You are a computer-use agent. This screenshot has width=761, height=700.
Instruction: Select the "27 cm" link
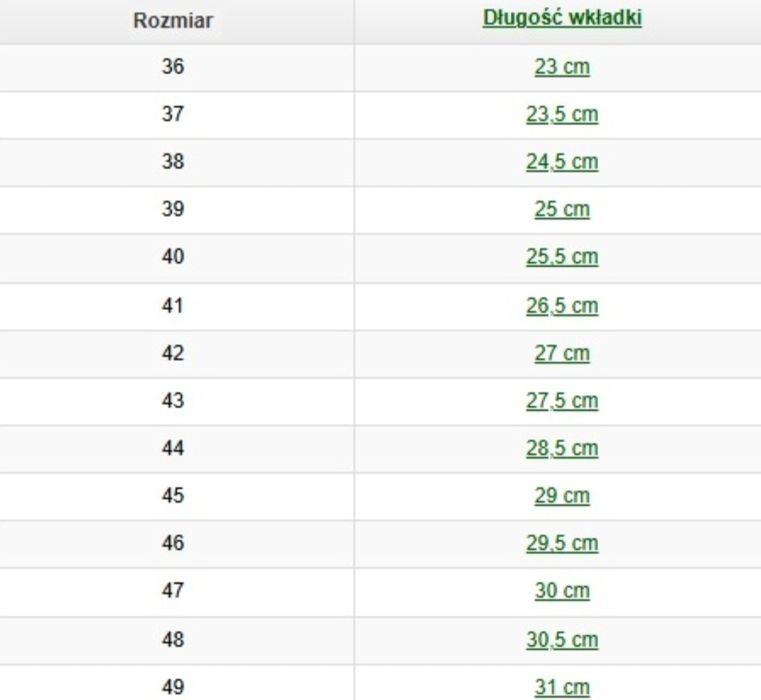[x=561, y=353]
